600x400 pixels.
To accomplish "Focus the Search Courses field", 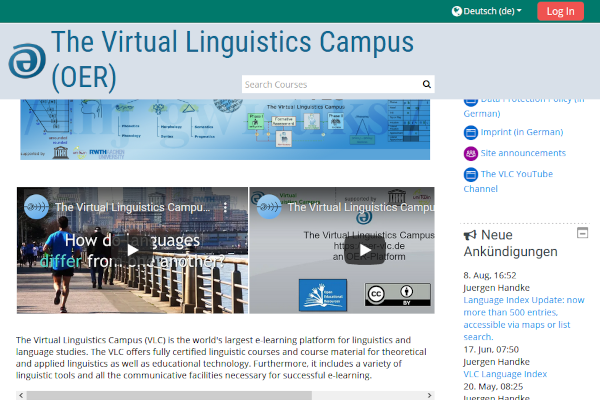I will [330, 85].
